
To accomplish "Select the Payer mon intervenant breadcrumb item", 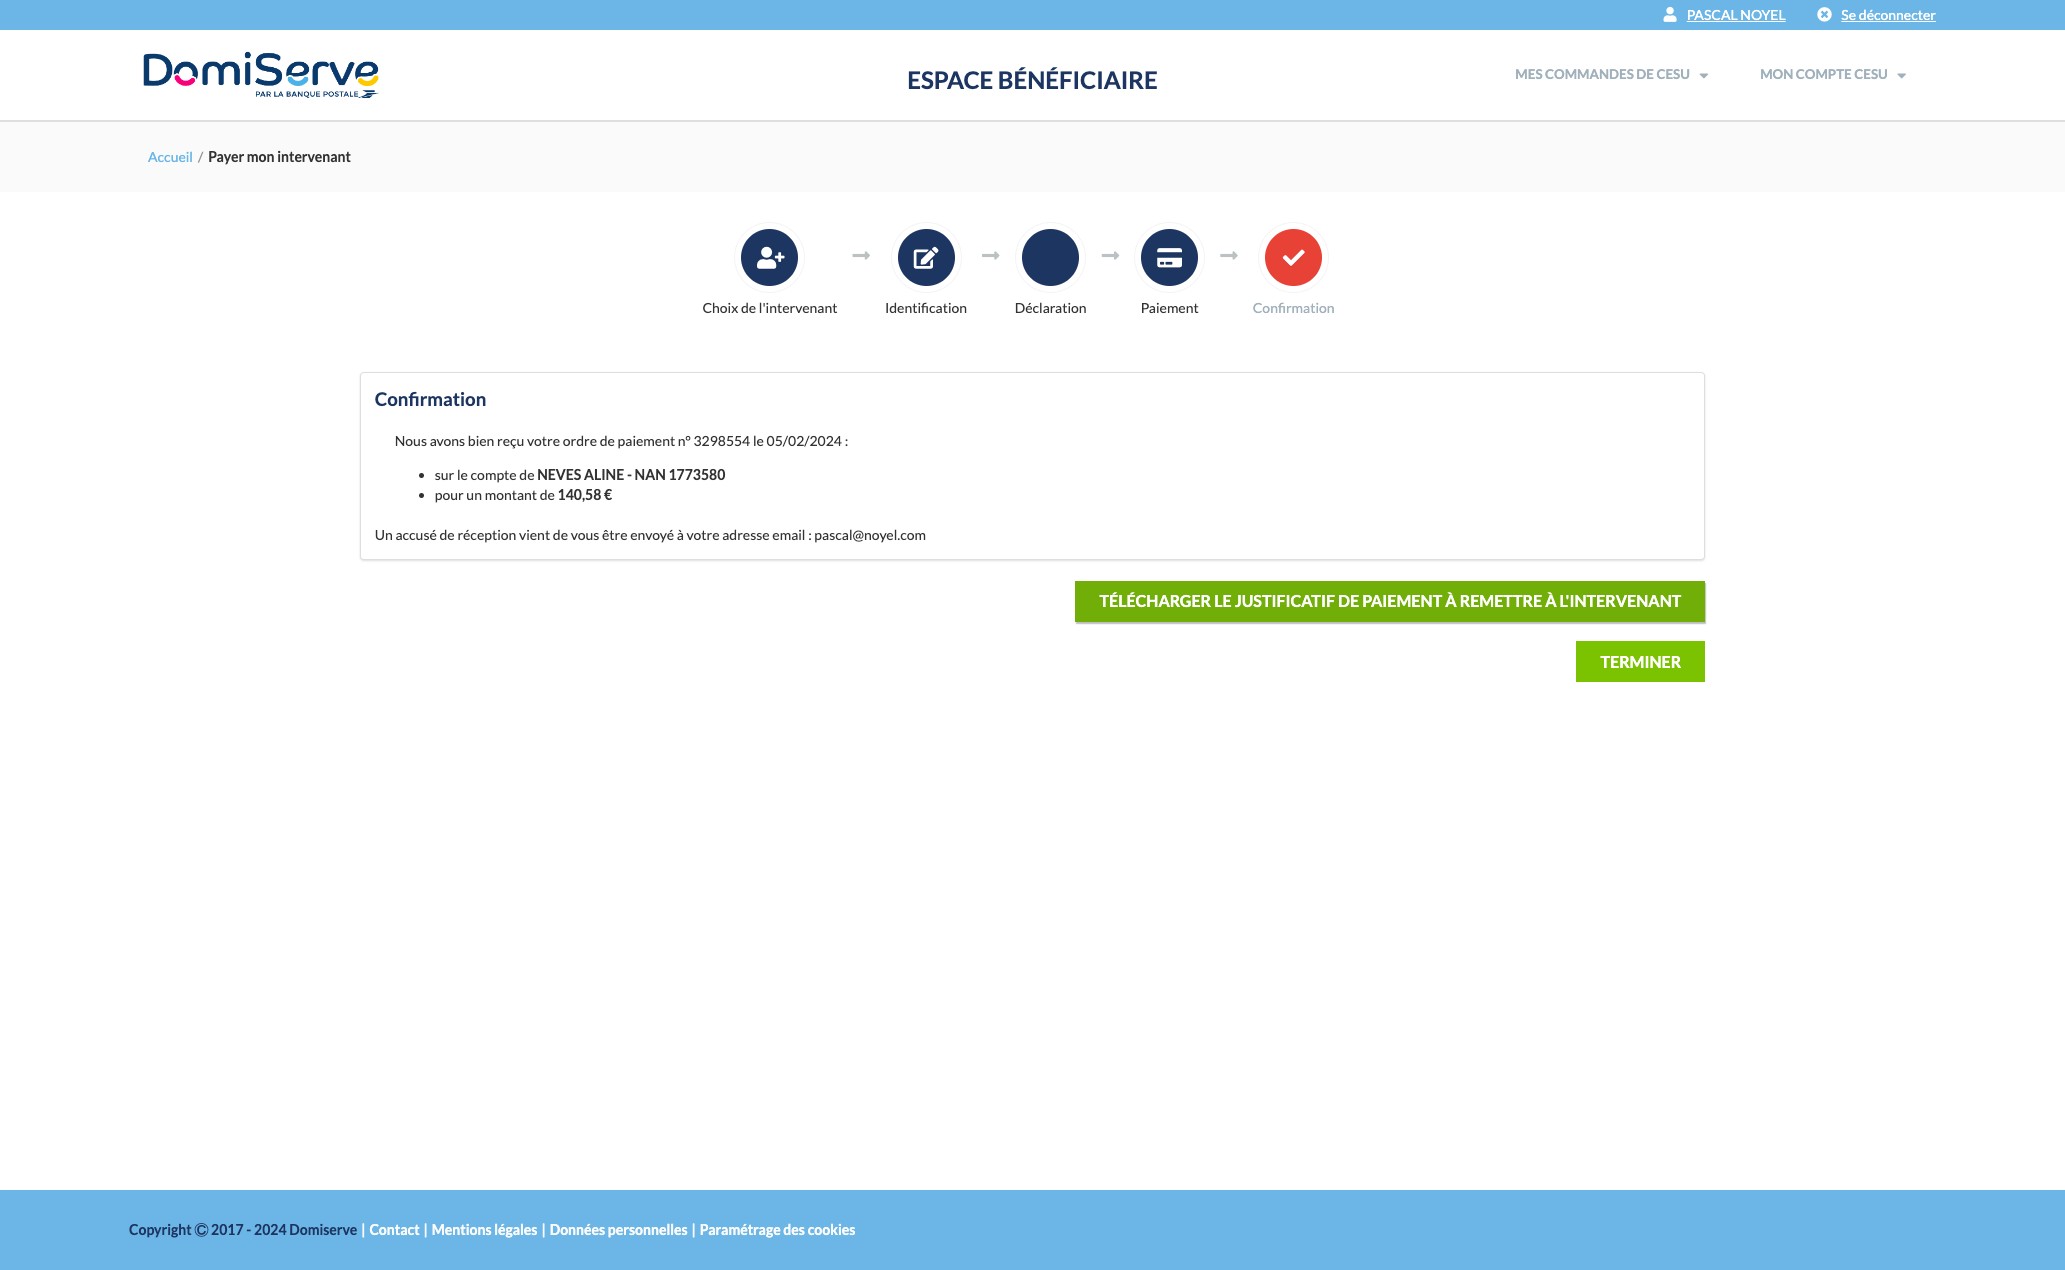I will pos(279,156).
